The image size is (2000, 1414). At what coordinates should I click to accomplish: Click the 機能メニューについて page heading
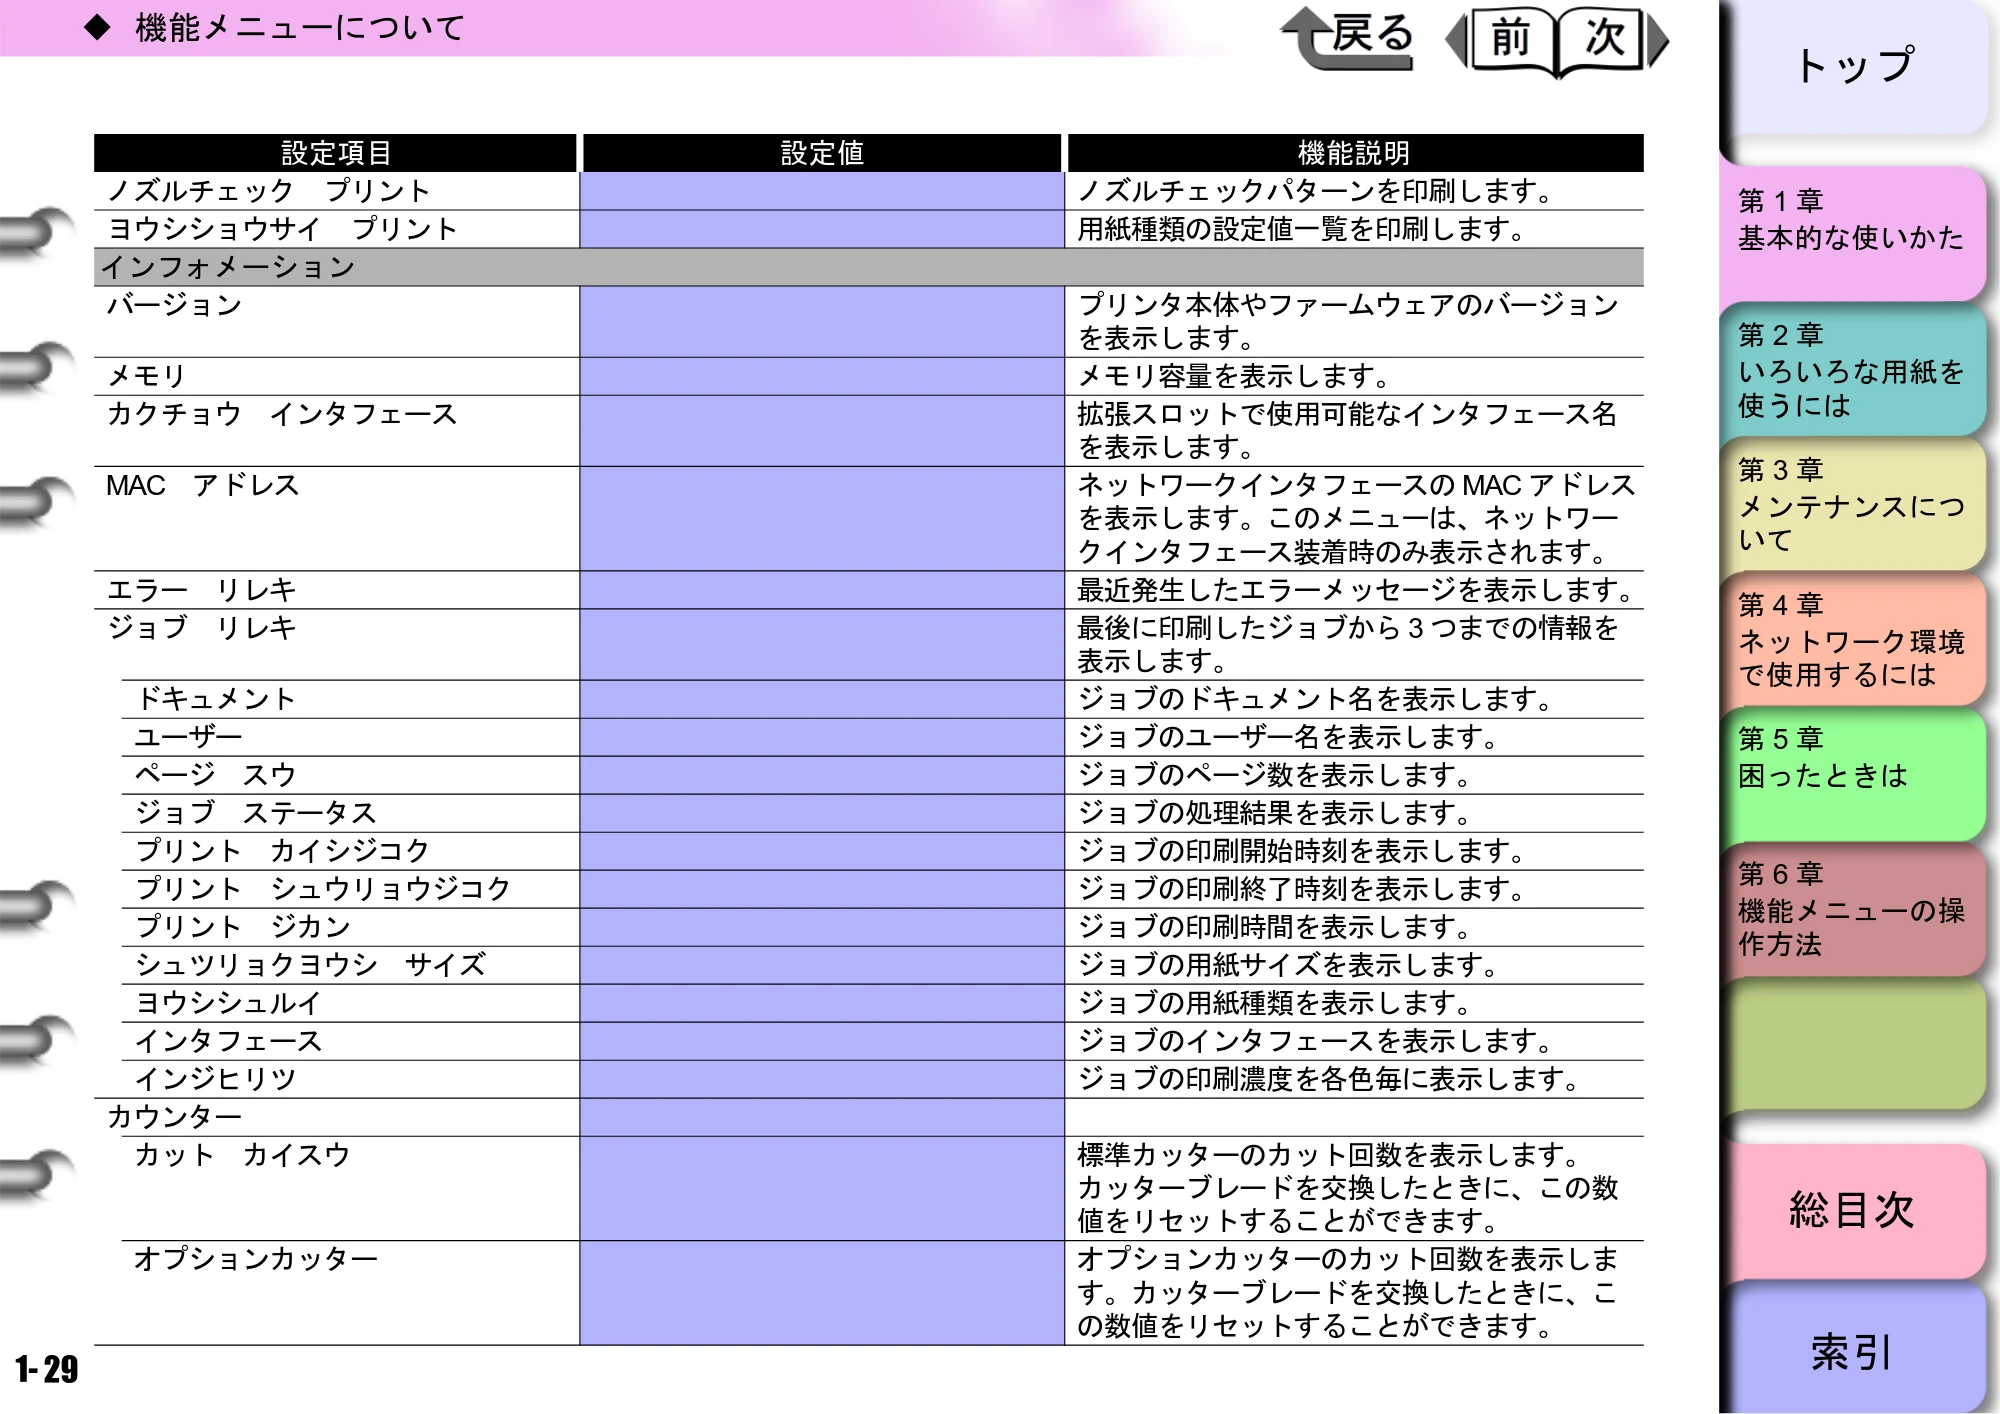click(300, 28)
